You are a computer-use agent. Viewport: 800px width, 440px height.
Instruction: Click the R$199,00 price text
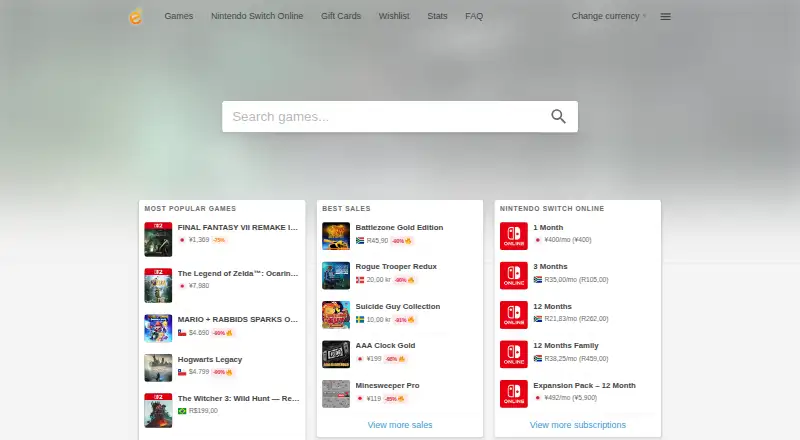pos(203,411)
